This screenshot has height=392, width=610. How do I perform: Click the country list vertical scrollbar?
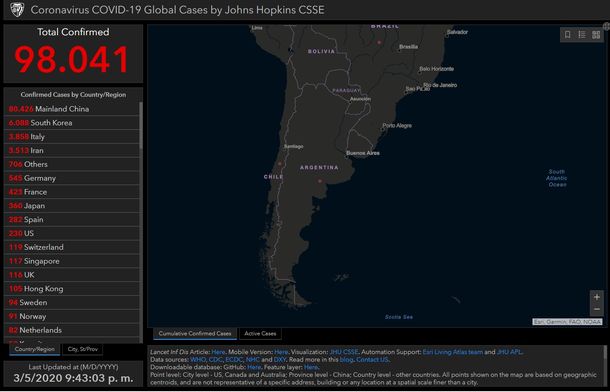[141, 125]
